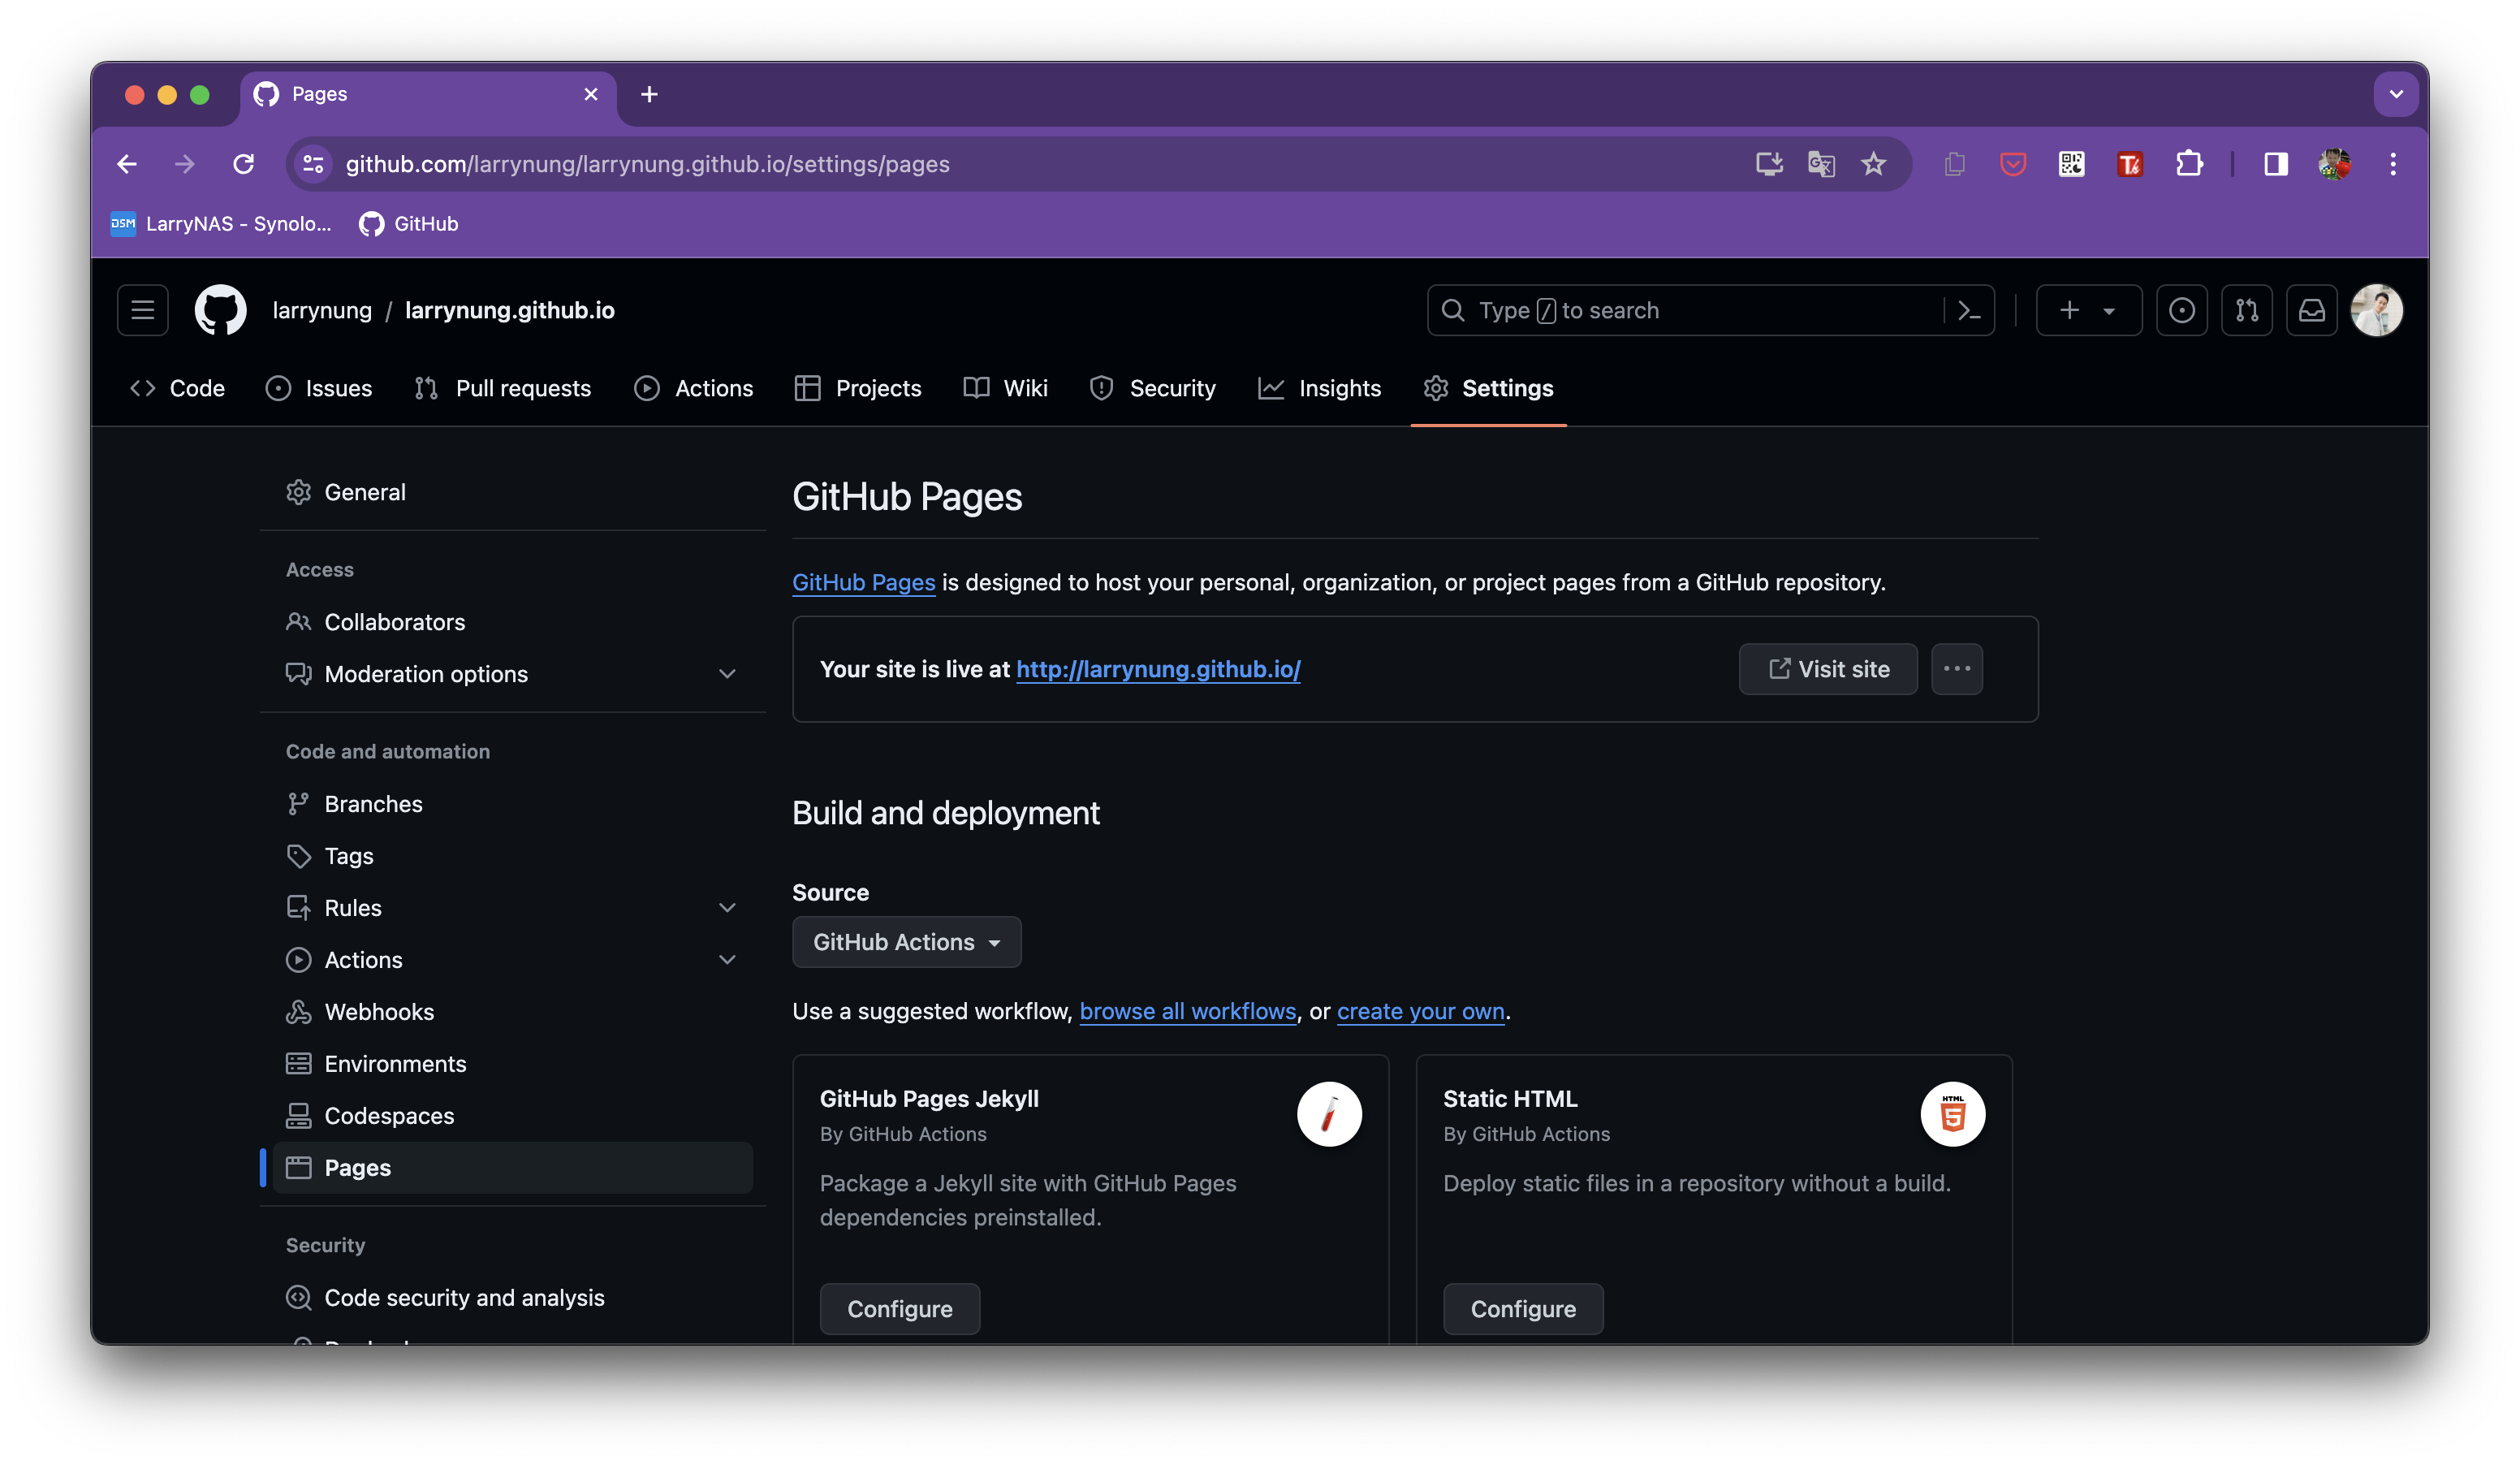
Task: Open Codespaces settings
Action: [x=512, y=1116]
